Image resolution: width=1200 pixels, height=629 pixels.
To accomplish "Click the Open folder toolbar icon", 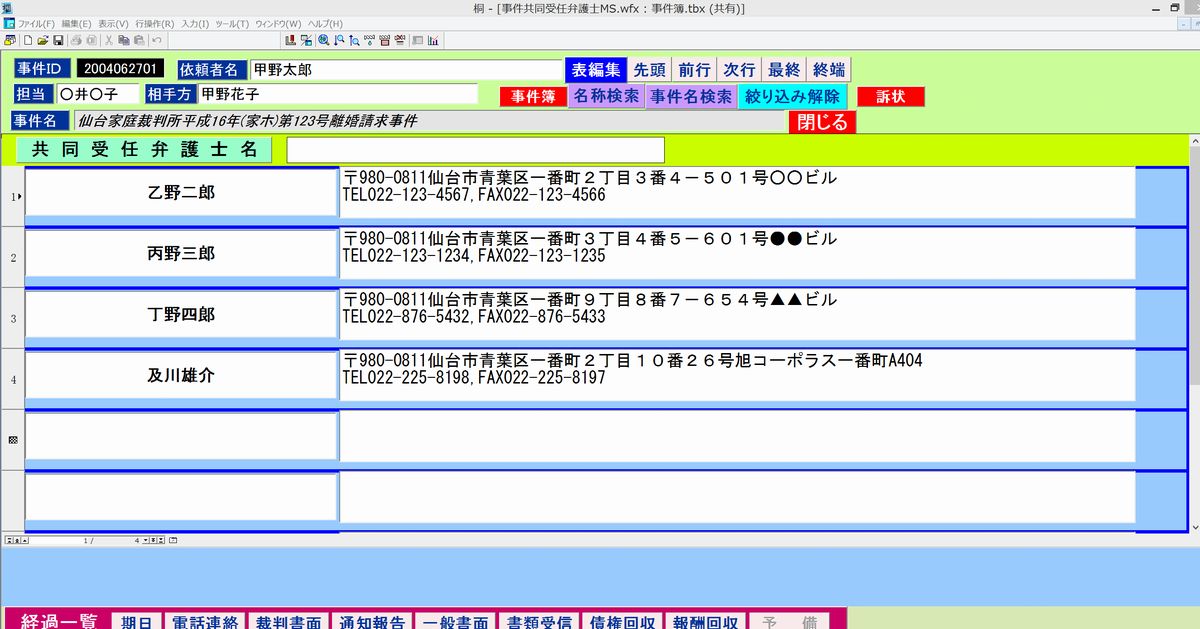I will coord(43,40).
